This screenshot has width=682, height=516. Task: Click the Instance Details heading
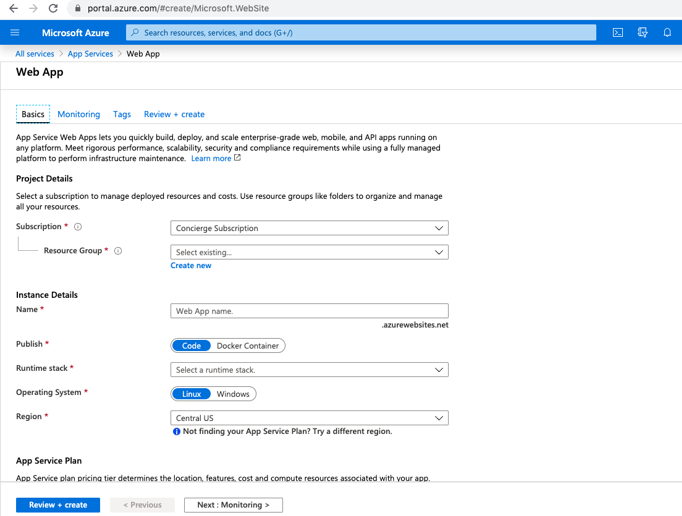pyautogui.click(x=47, y=295)
